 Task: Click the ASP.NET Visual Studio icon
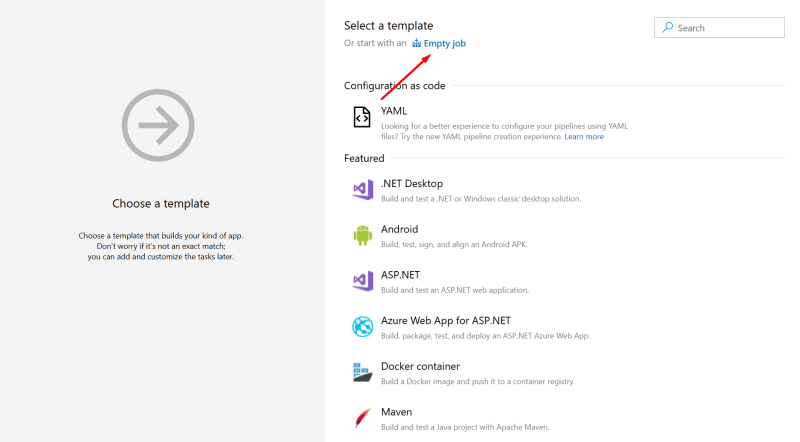[x=363, y=281]
